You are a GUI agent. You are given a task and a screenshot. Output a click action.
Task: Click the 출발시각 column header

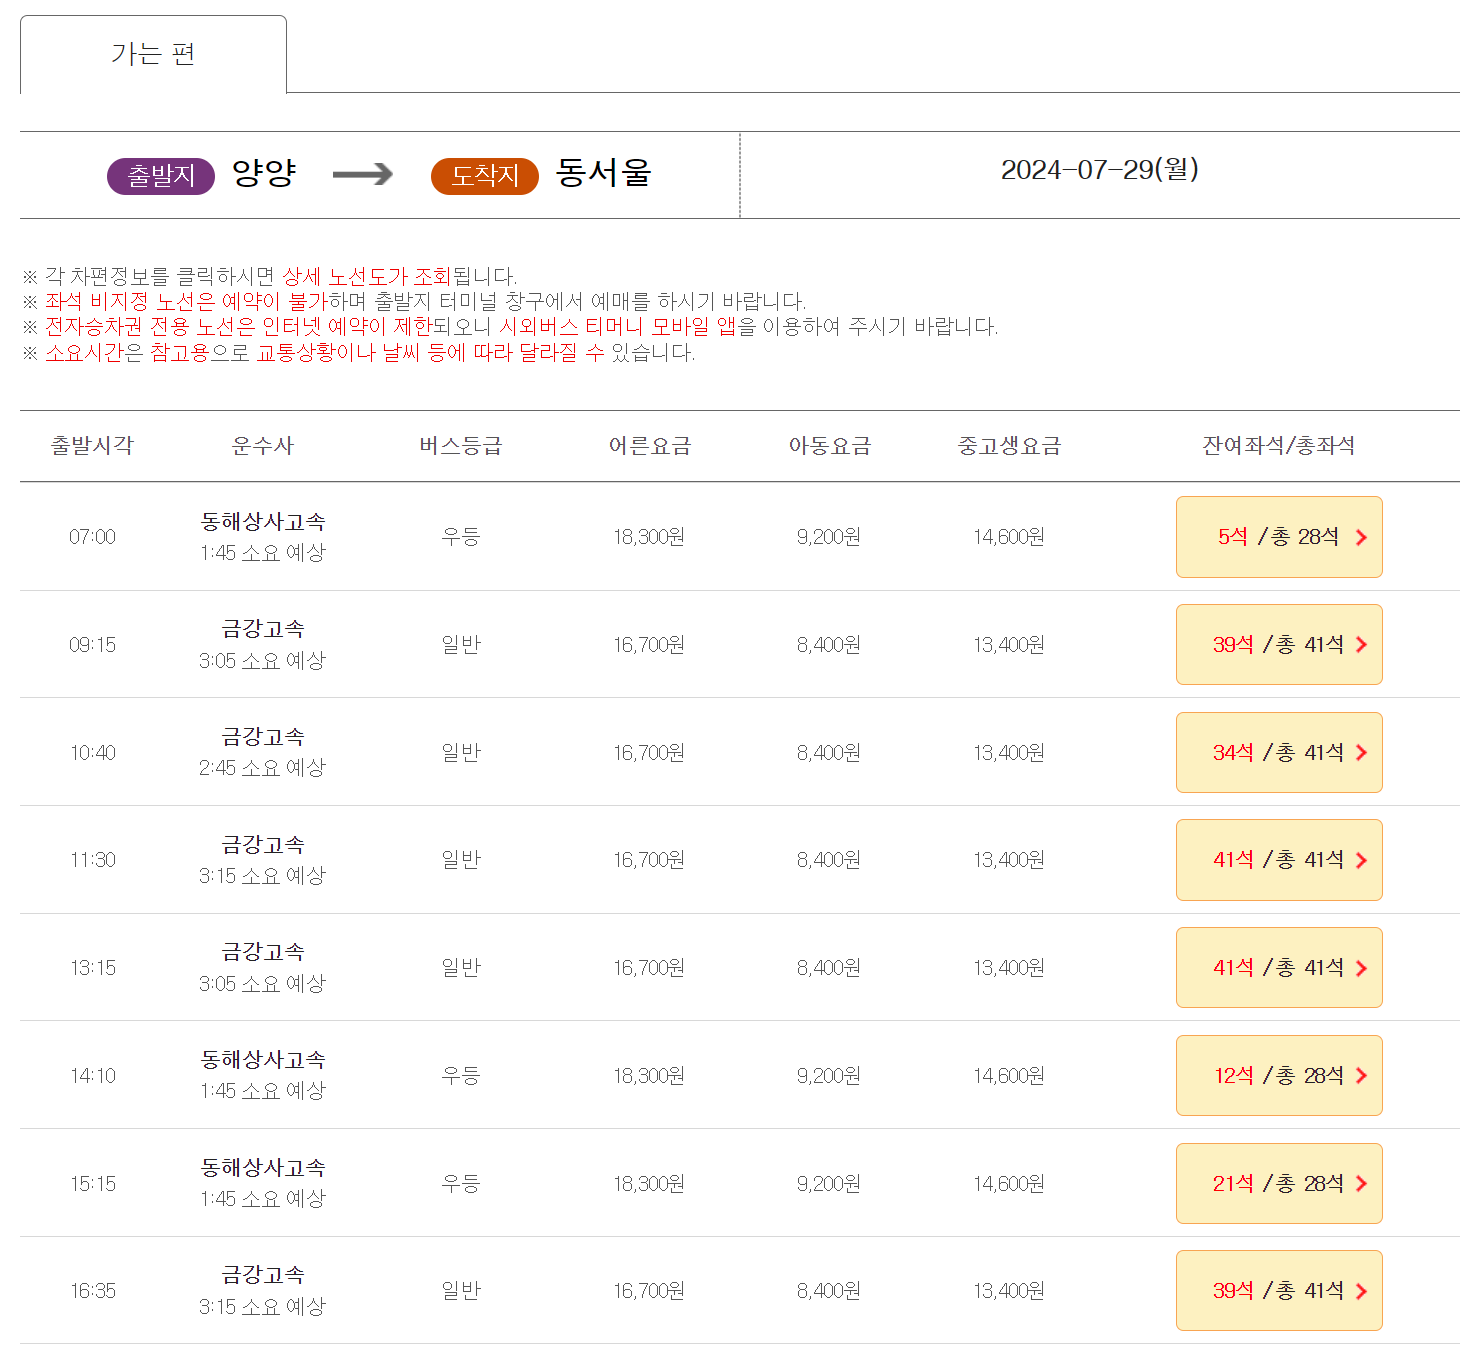92,446
